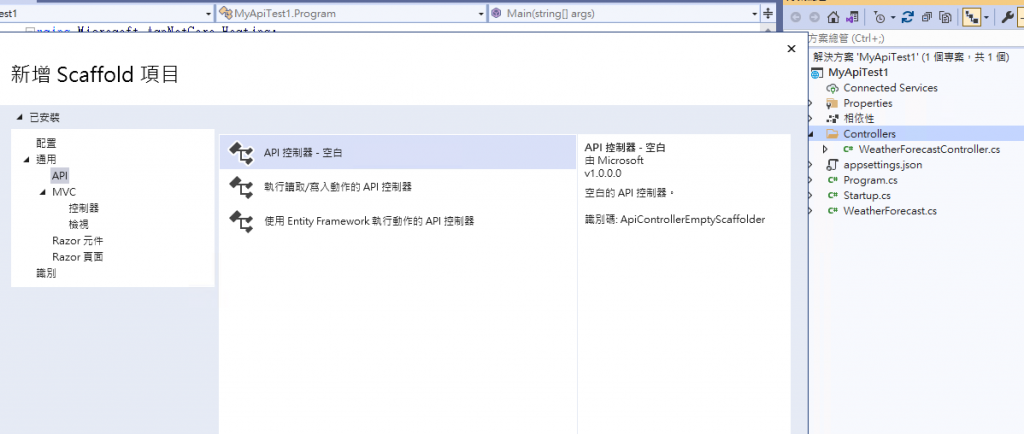Select 通用 in the category tree
This screenshot has height=434, width=1024.
click(x=46, y=159)
